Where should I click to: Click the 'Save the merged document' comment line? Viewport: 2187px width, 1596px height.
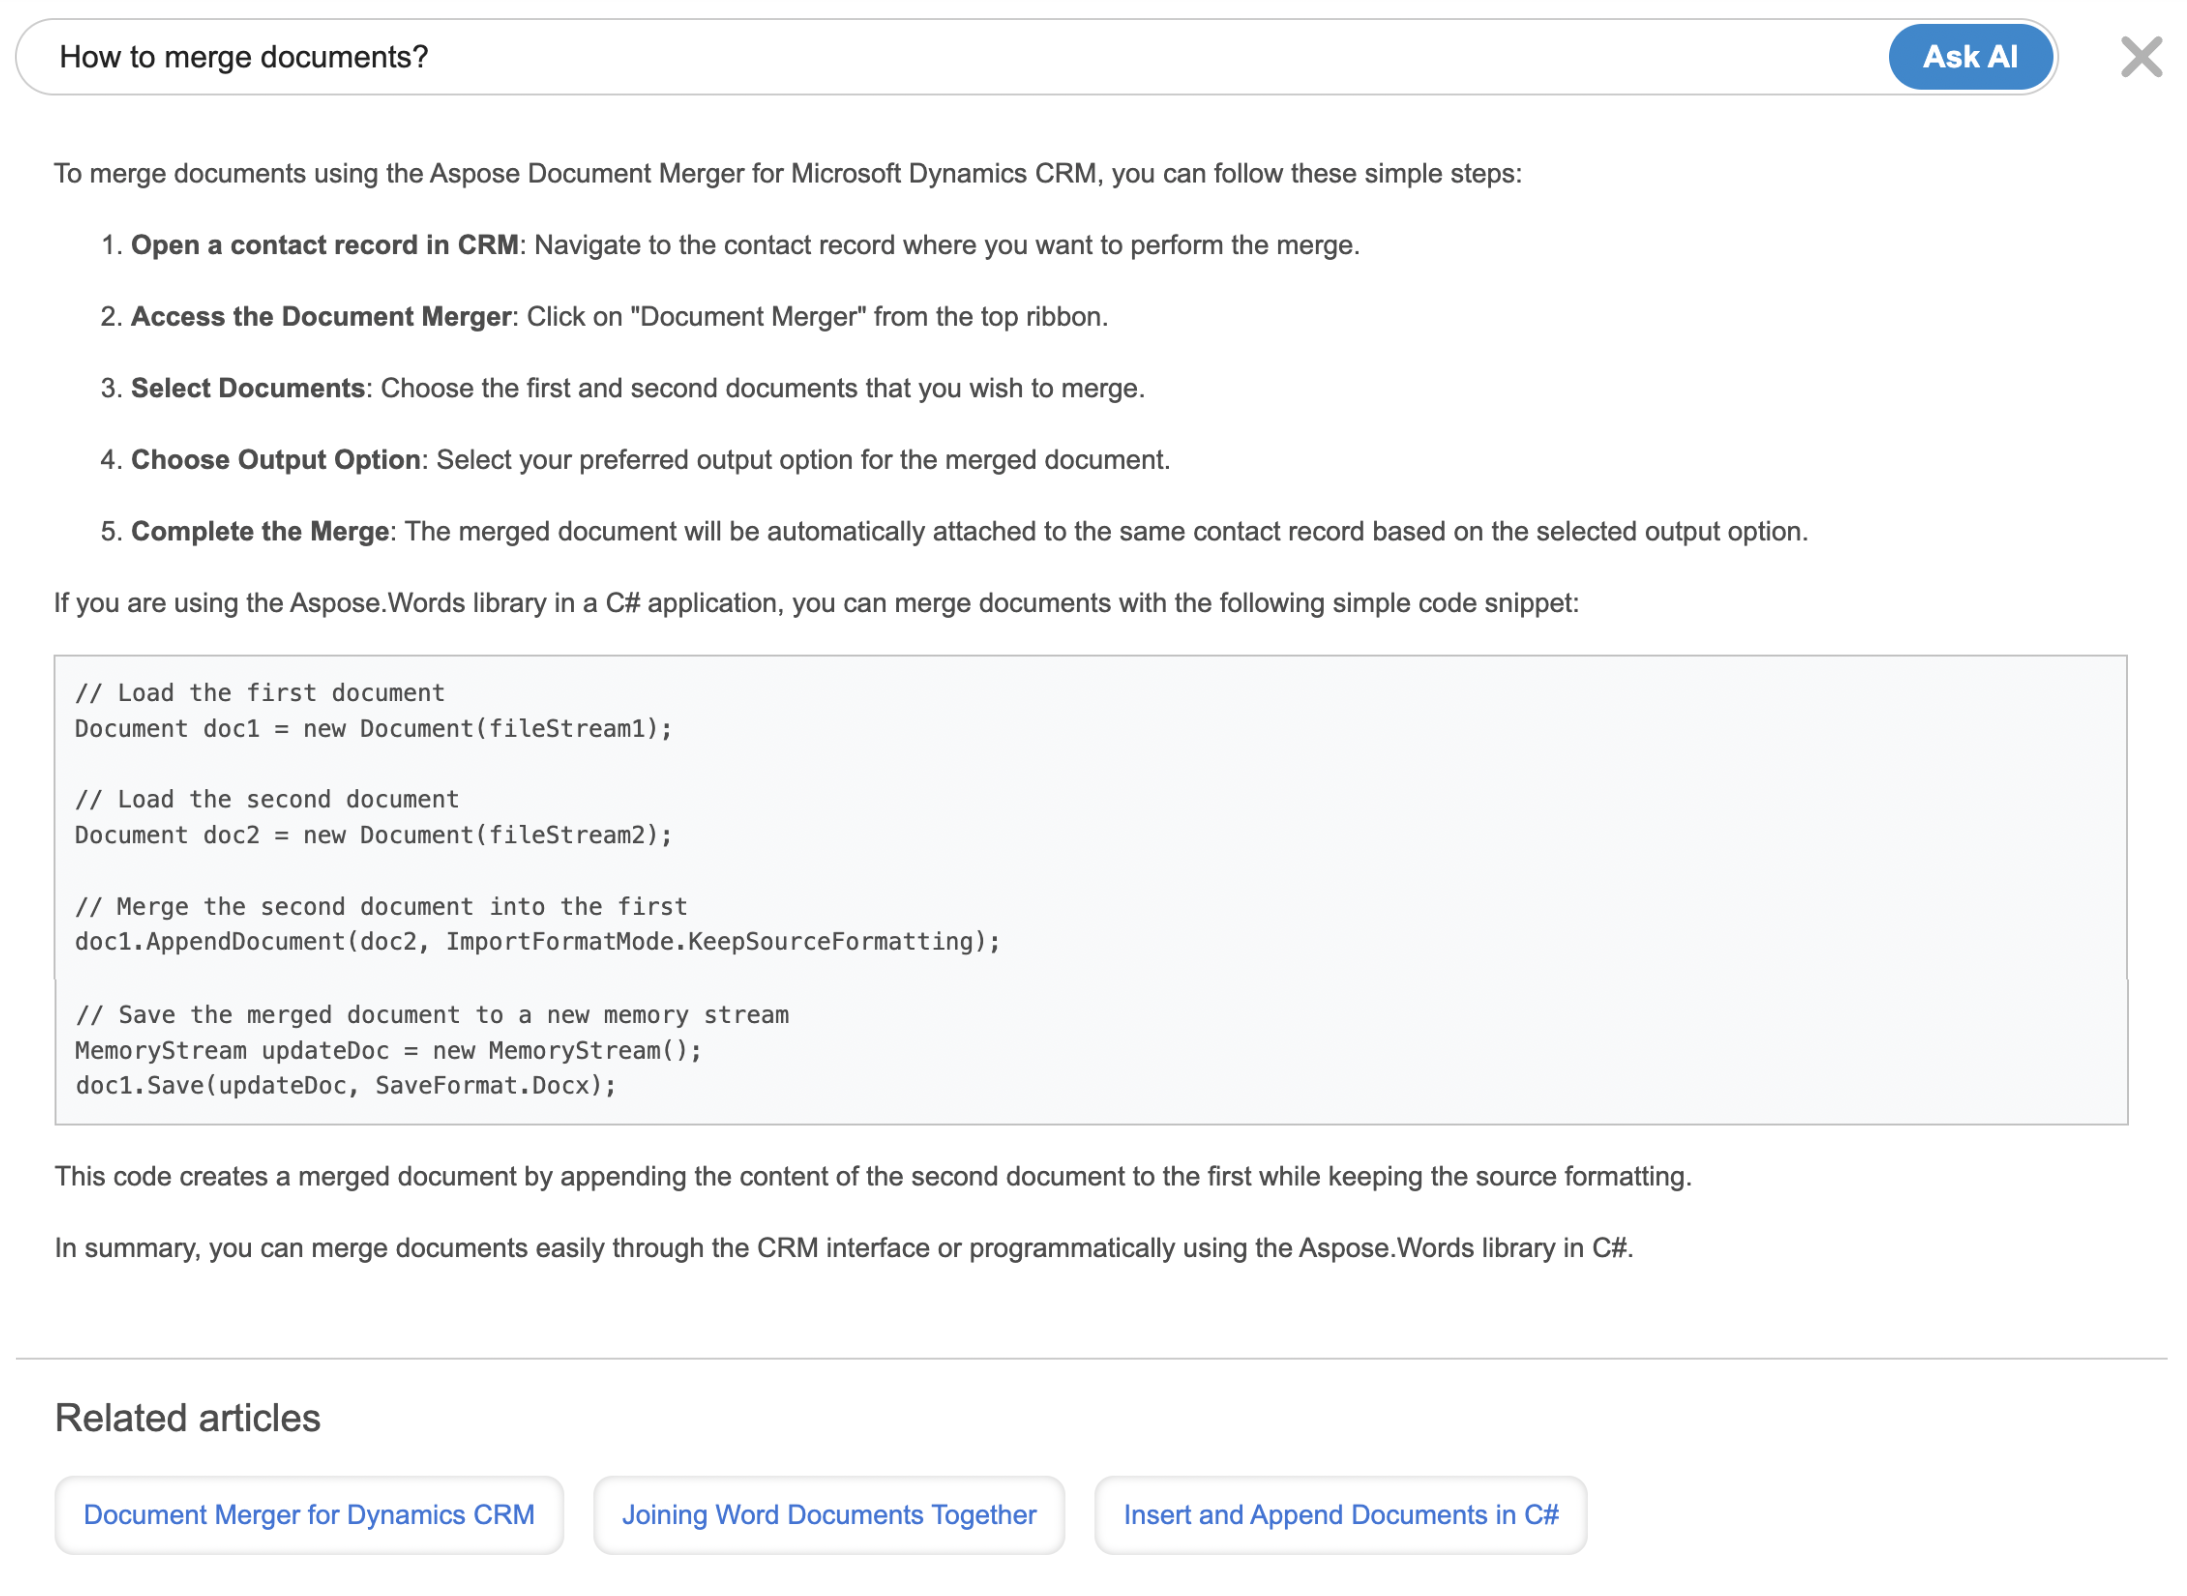click(x=432, y=1014)
